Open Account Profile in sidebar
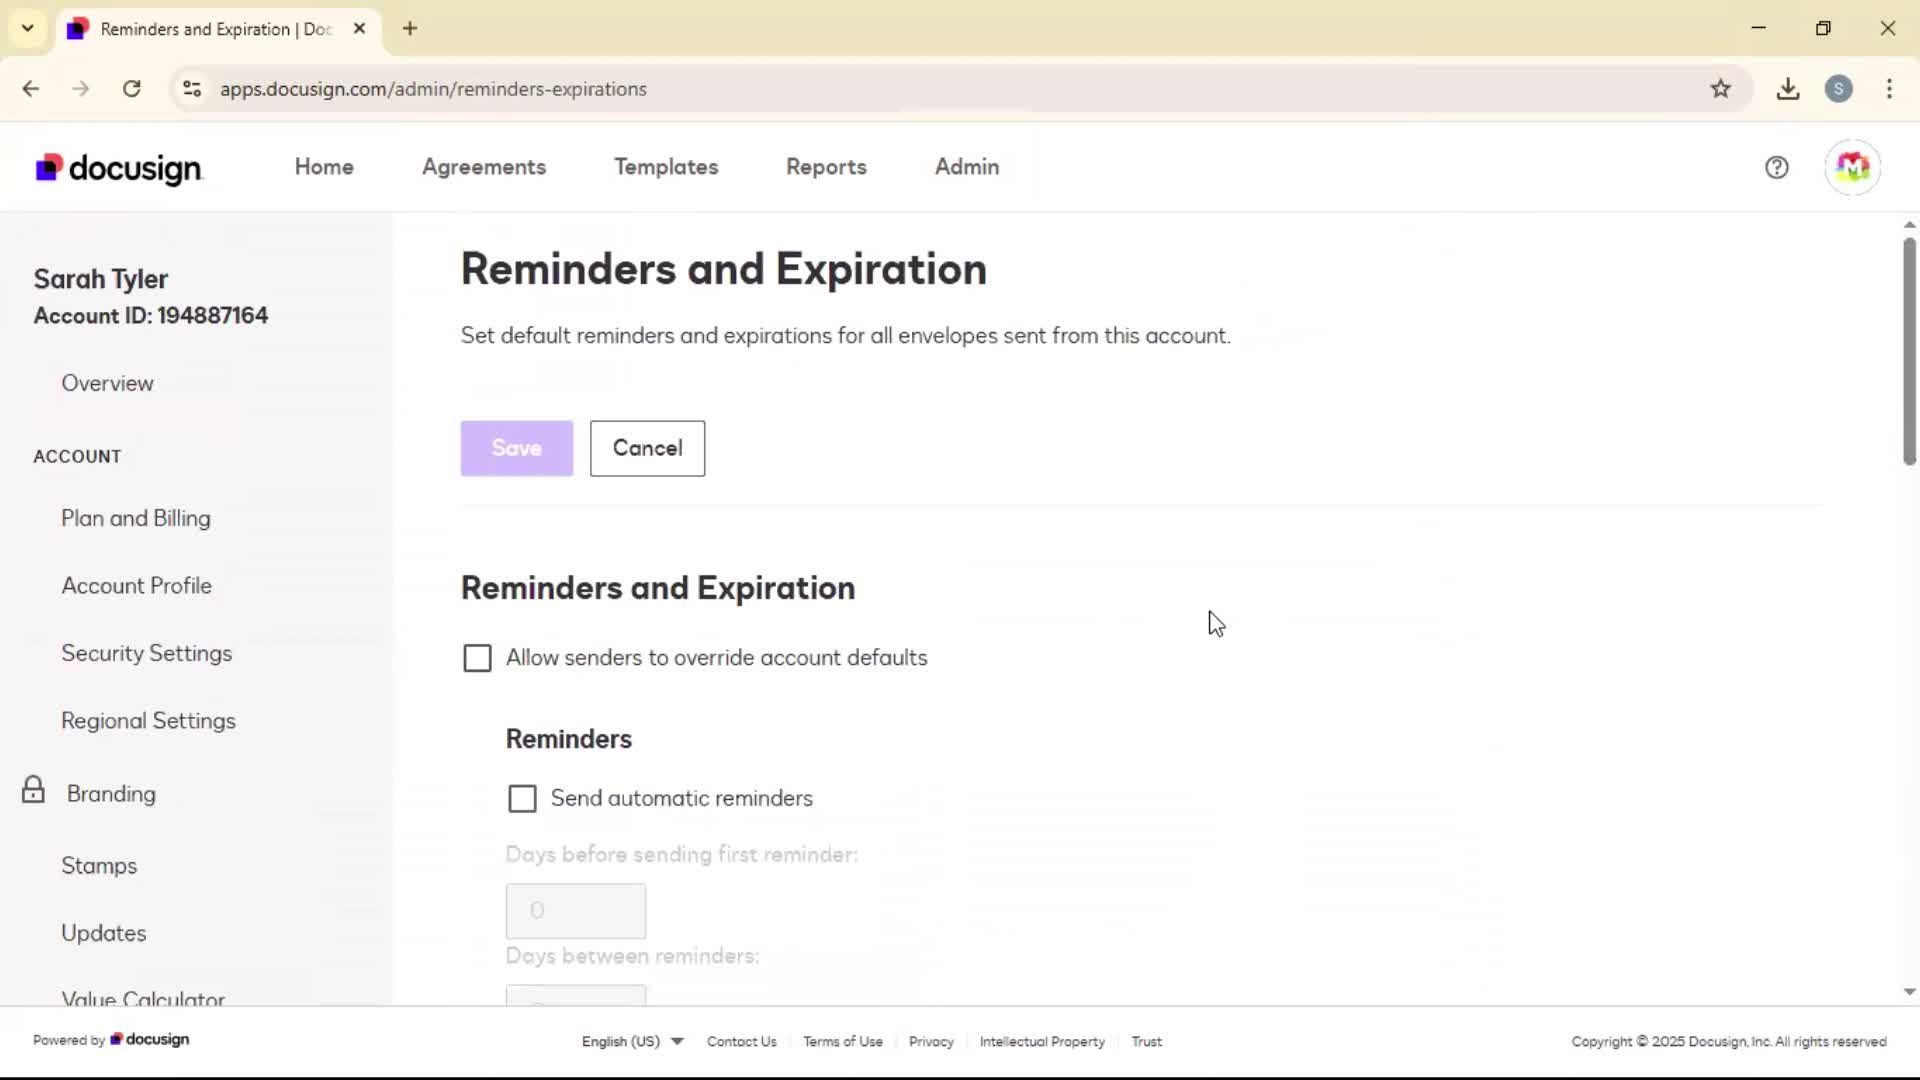The image size is (1920, 1080). click(x=136, y=586)
